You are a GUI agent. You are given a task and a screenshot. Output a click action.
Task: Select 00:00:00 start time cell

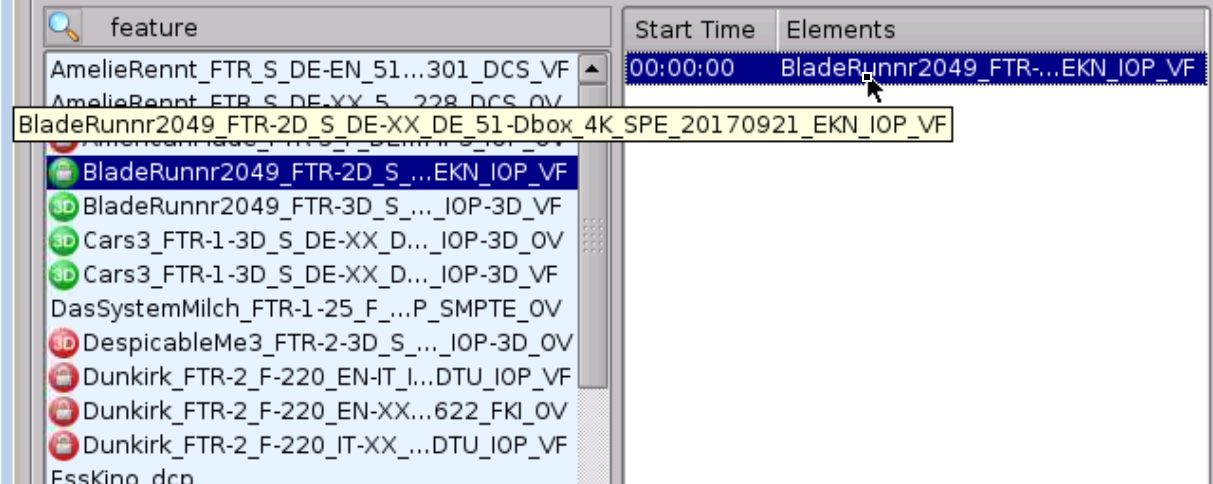tap(682, 68)
